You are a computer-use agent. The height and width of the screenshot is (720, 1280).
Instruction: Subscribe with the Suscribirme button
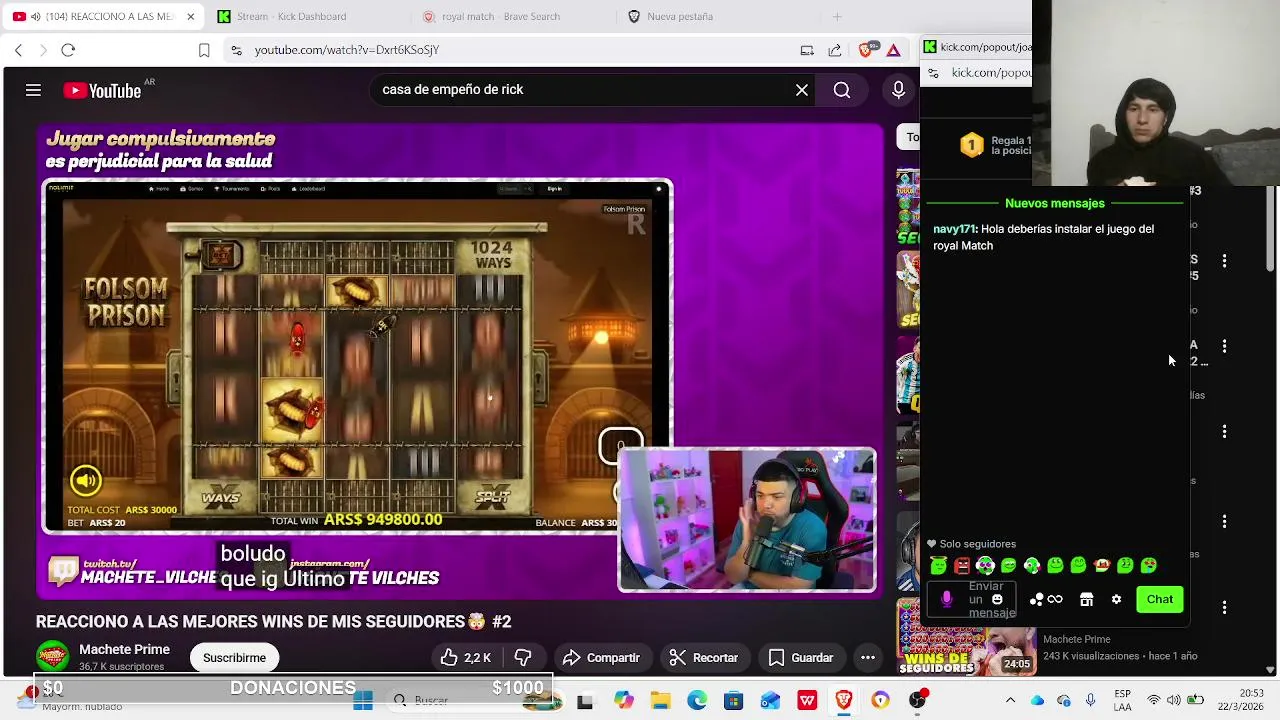[x=234, y=657]
